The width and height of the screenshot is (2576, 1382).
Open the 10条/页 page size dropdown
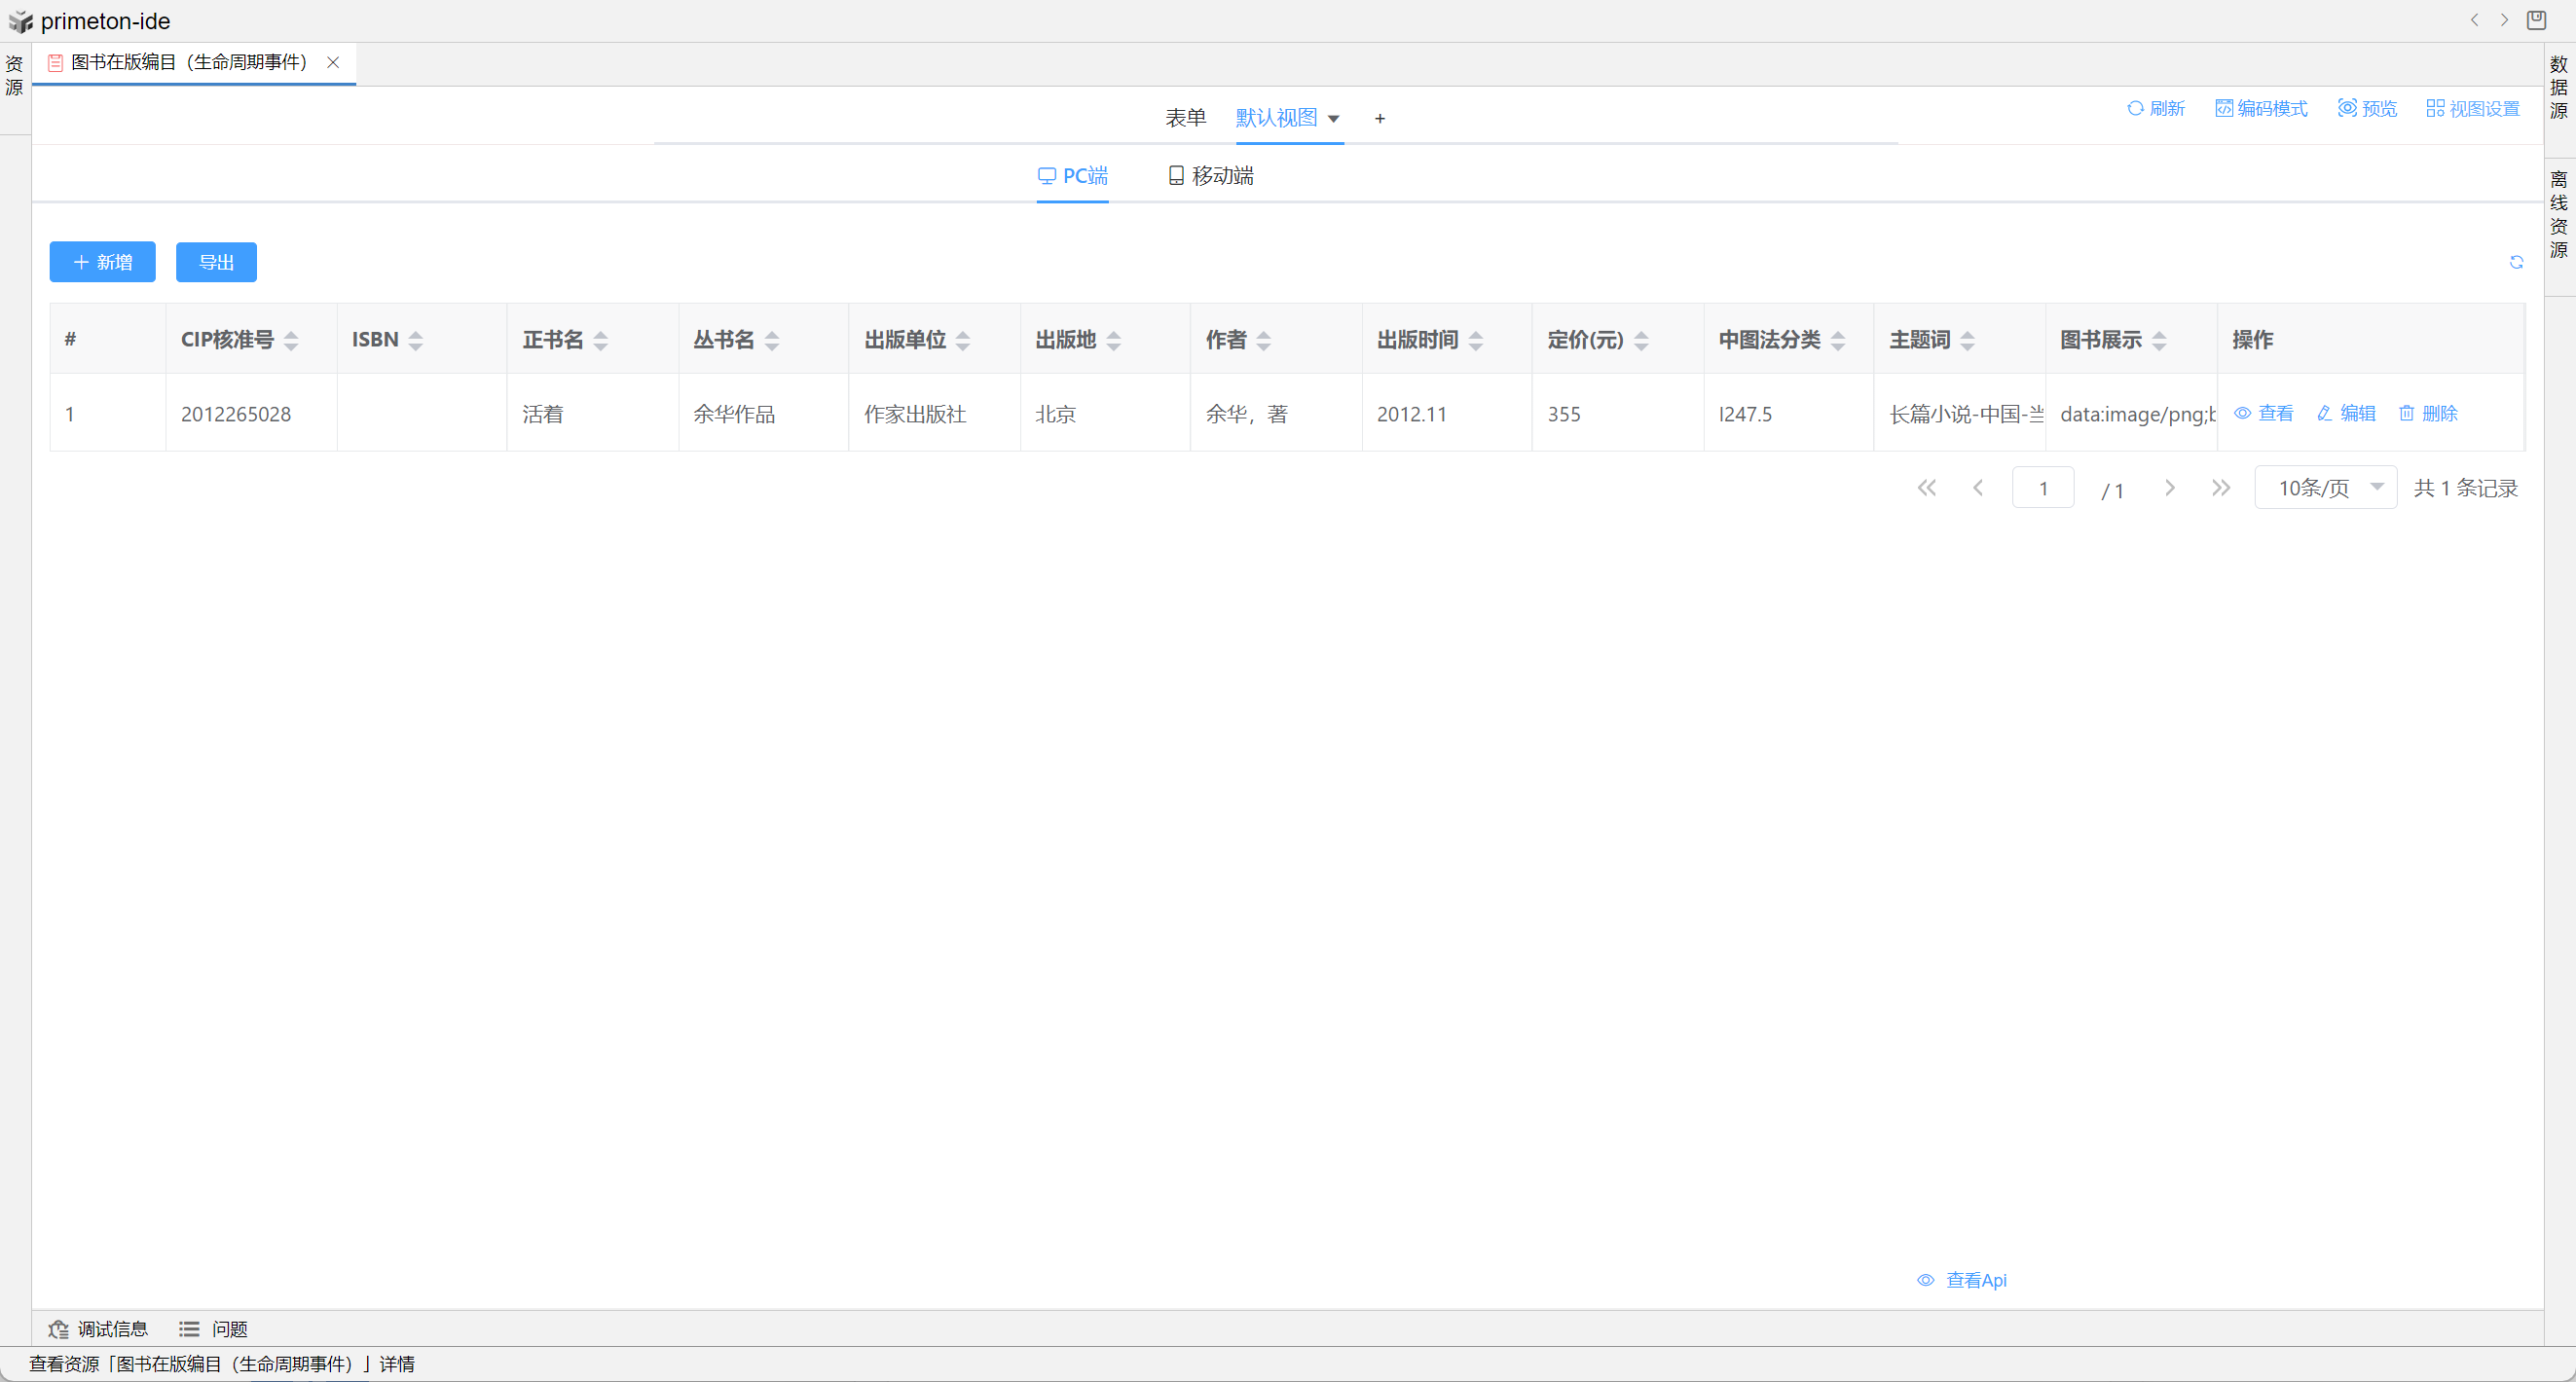click(x=2324, y=487)
